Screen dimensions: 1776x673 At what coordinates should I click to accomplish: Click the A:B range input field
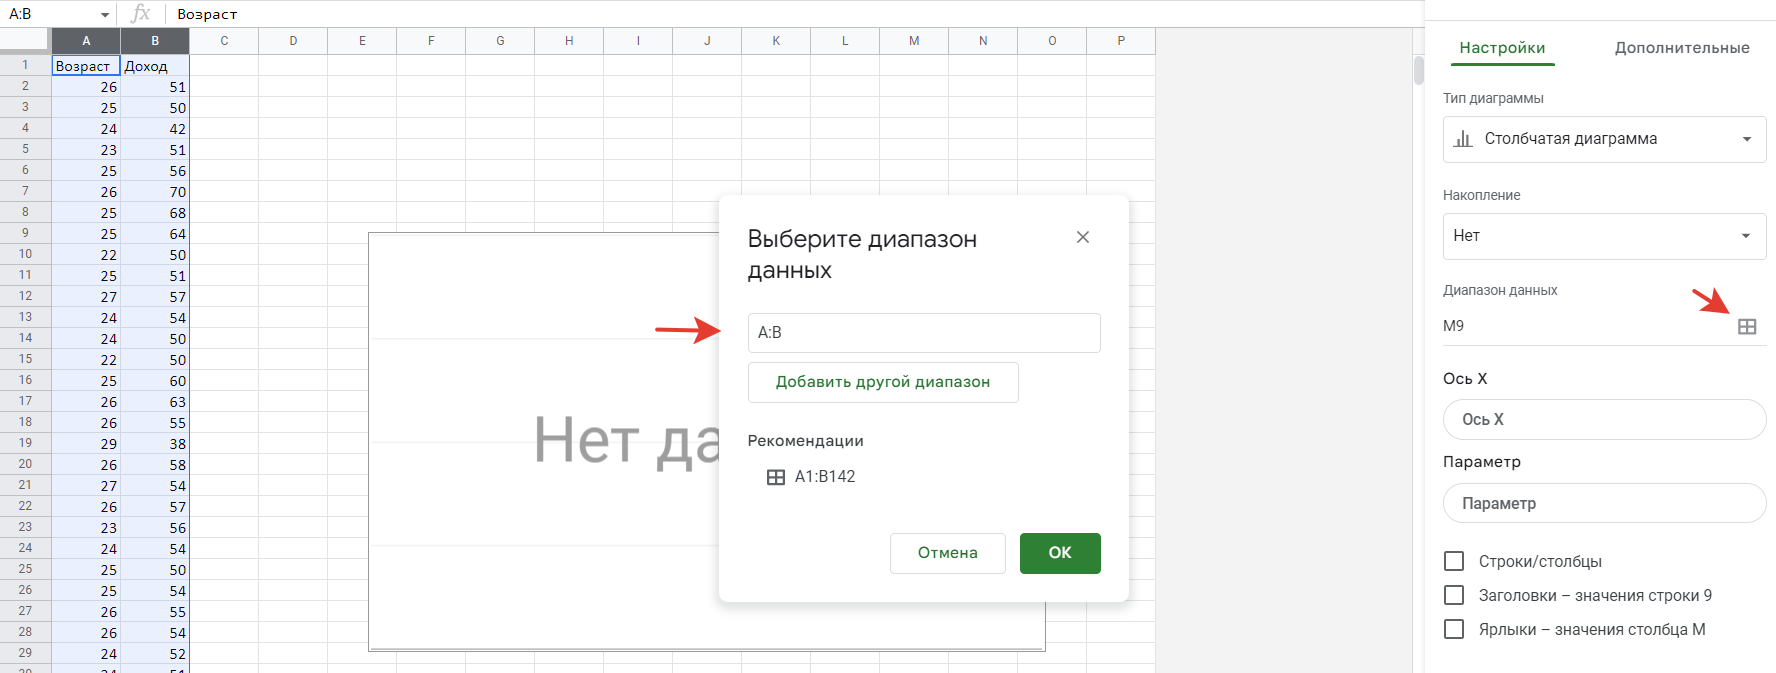[923, 333]
